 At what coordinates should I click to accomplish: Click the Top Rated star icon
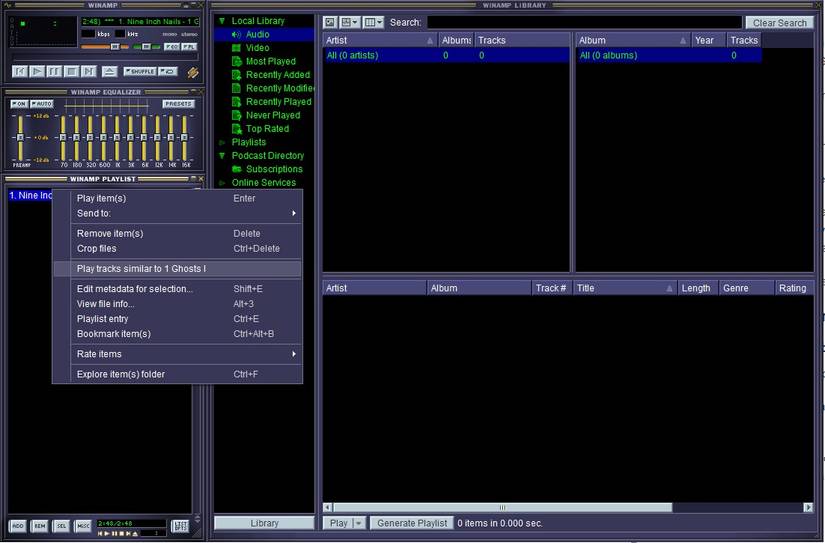[237, 128]
